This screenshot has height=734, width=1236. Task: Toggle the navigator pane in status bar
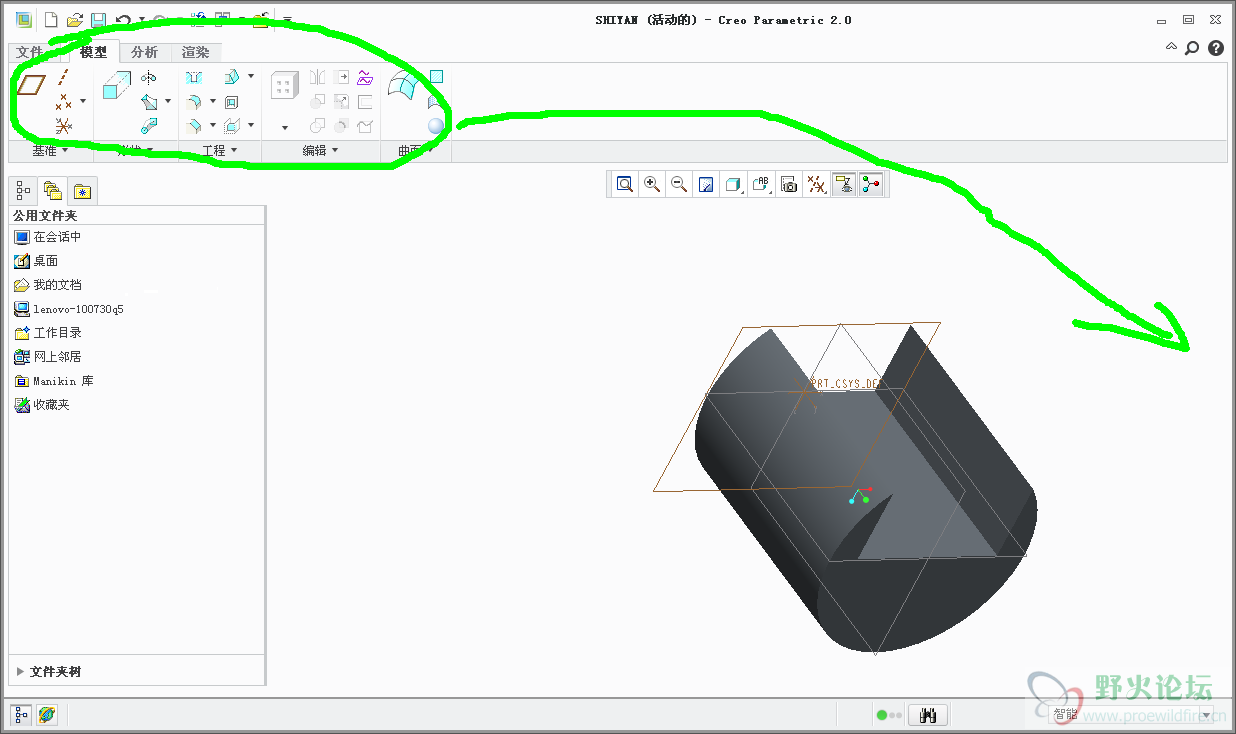pyautogui.click(x=22, y=715)
